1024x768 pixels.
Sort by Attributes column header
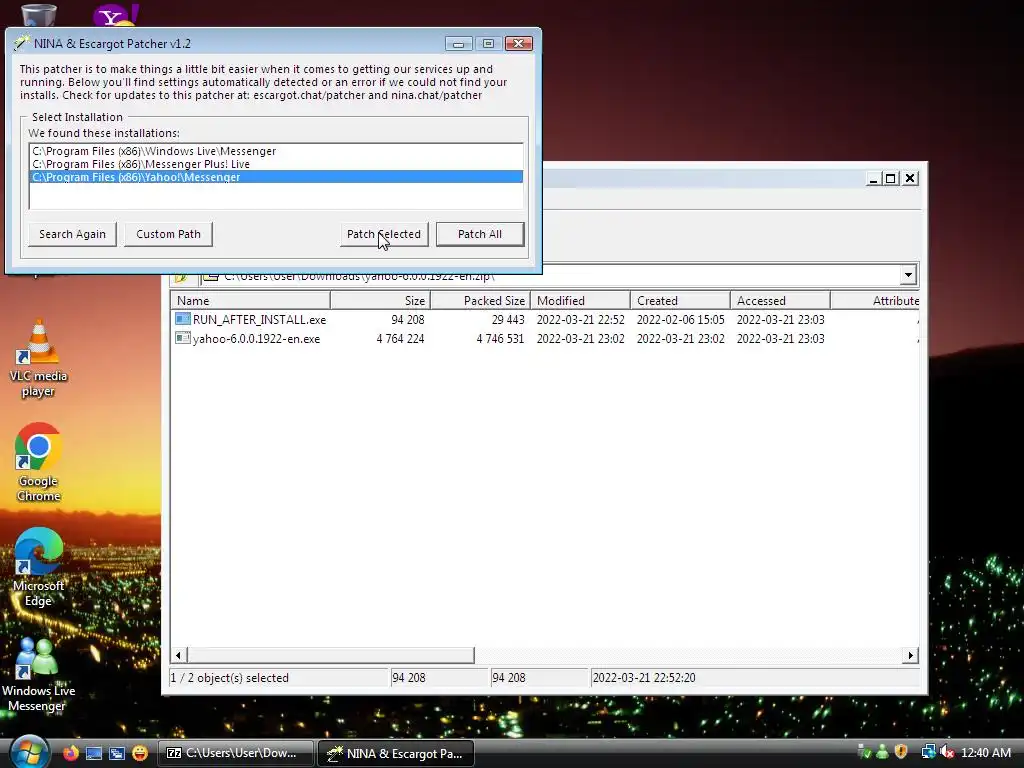[875, 300]
